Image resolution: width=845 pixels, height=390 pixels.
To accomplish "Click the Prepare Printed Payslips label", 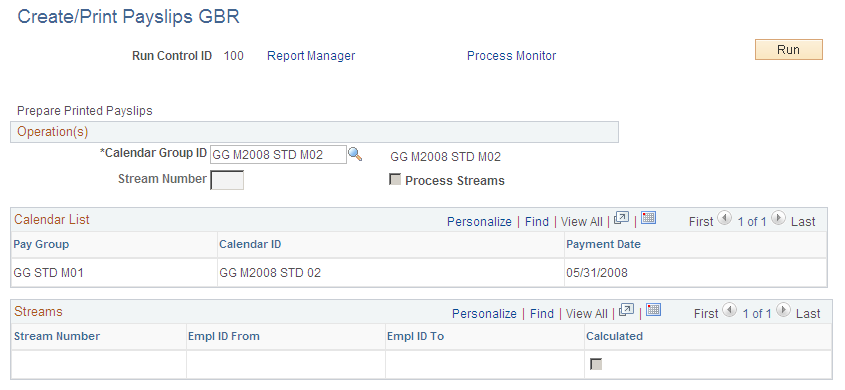I will click(x=85, y=110).
